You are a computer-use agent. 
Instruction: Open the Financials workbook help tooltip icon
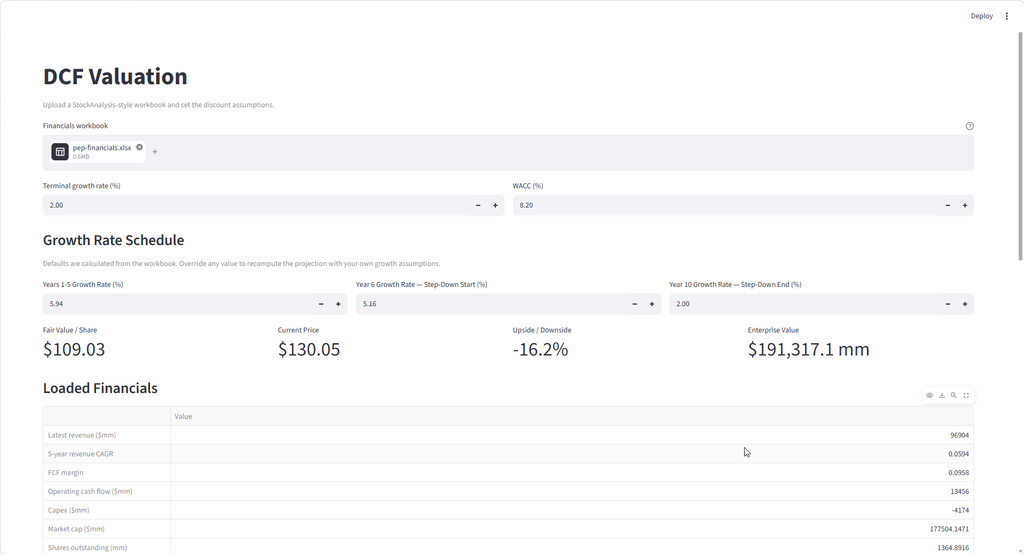click(969, 126)
